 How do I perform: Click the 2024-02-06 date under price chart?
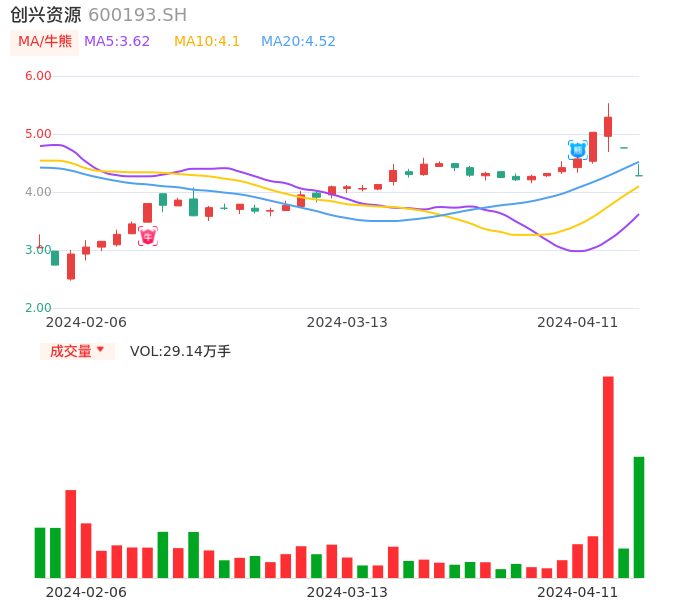86,322
